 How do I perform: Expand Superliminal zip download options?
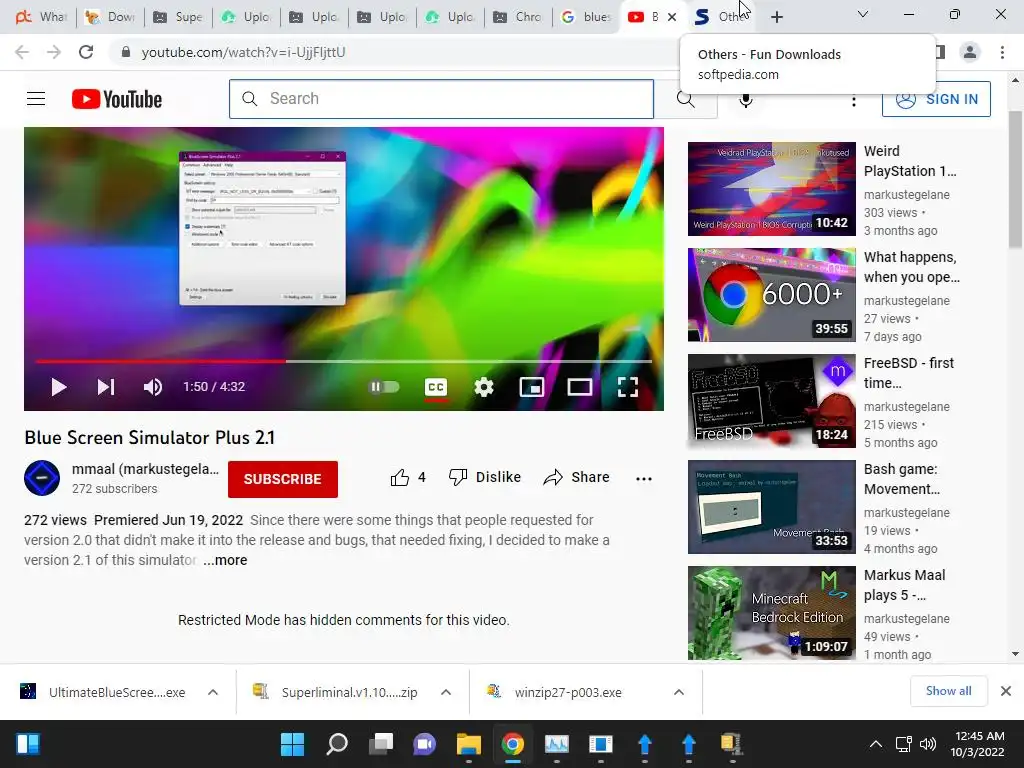click(x=446, y=692)
